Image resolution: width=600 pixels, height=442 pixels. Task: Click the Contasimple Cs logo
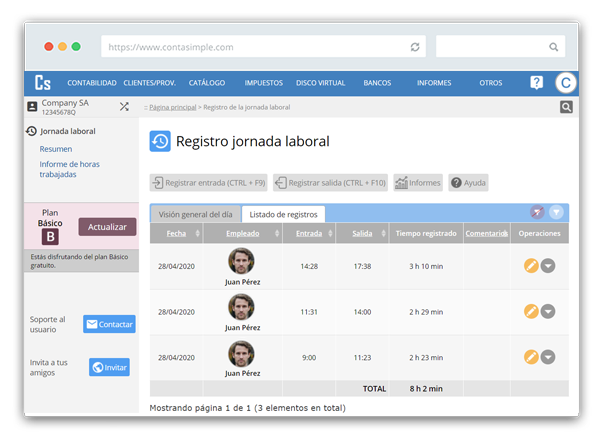[x=42, y=83]
